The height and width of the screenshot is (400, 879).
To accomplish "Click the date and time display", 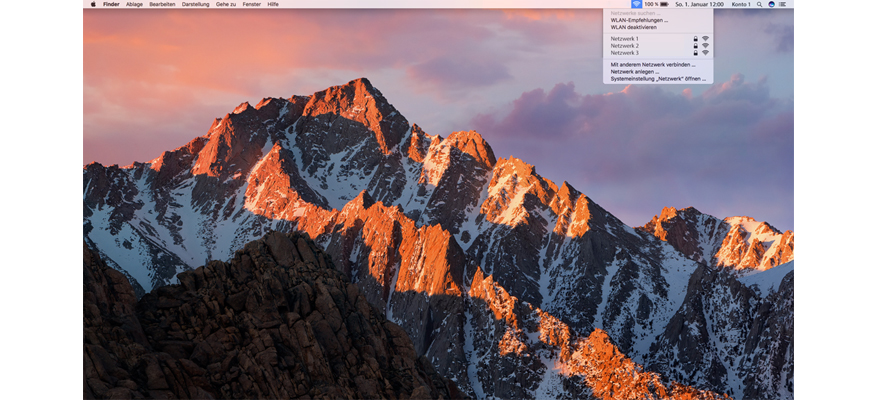I will 701,4.
